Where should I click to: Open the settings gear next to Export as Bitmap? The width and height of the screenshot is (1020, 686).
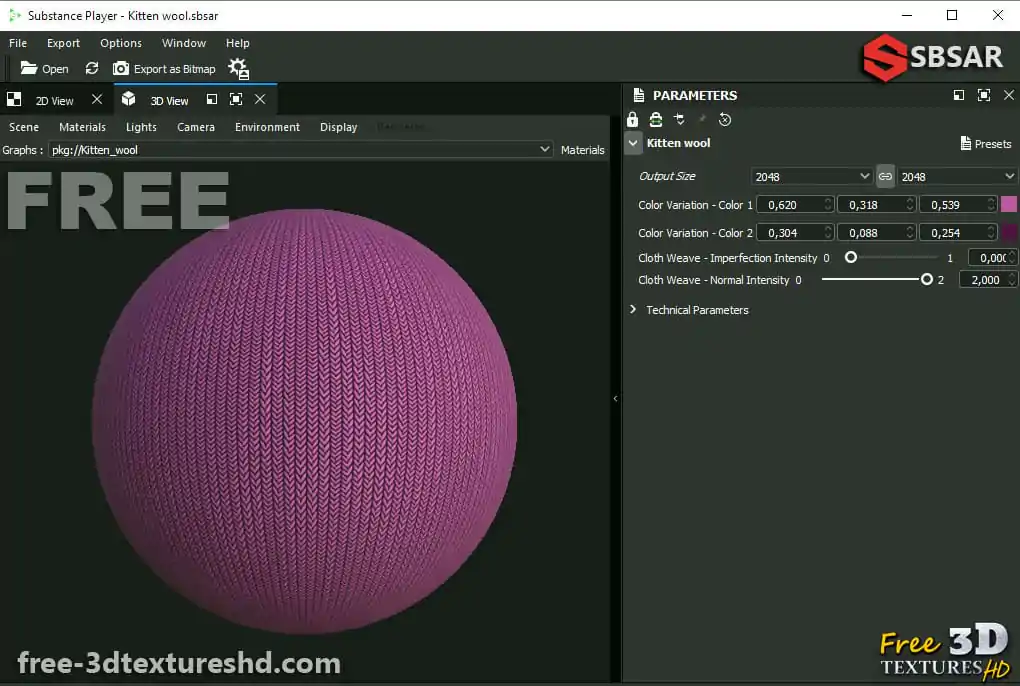pos(238,68)
